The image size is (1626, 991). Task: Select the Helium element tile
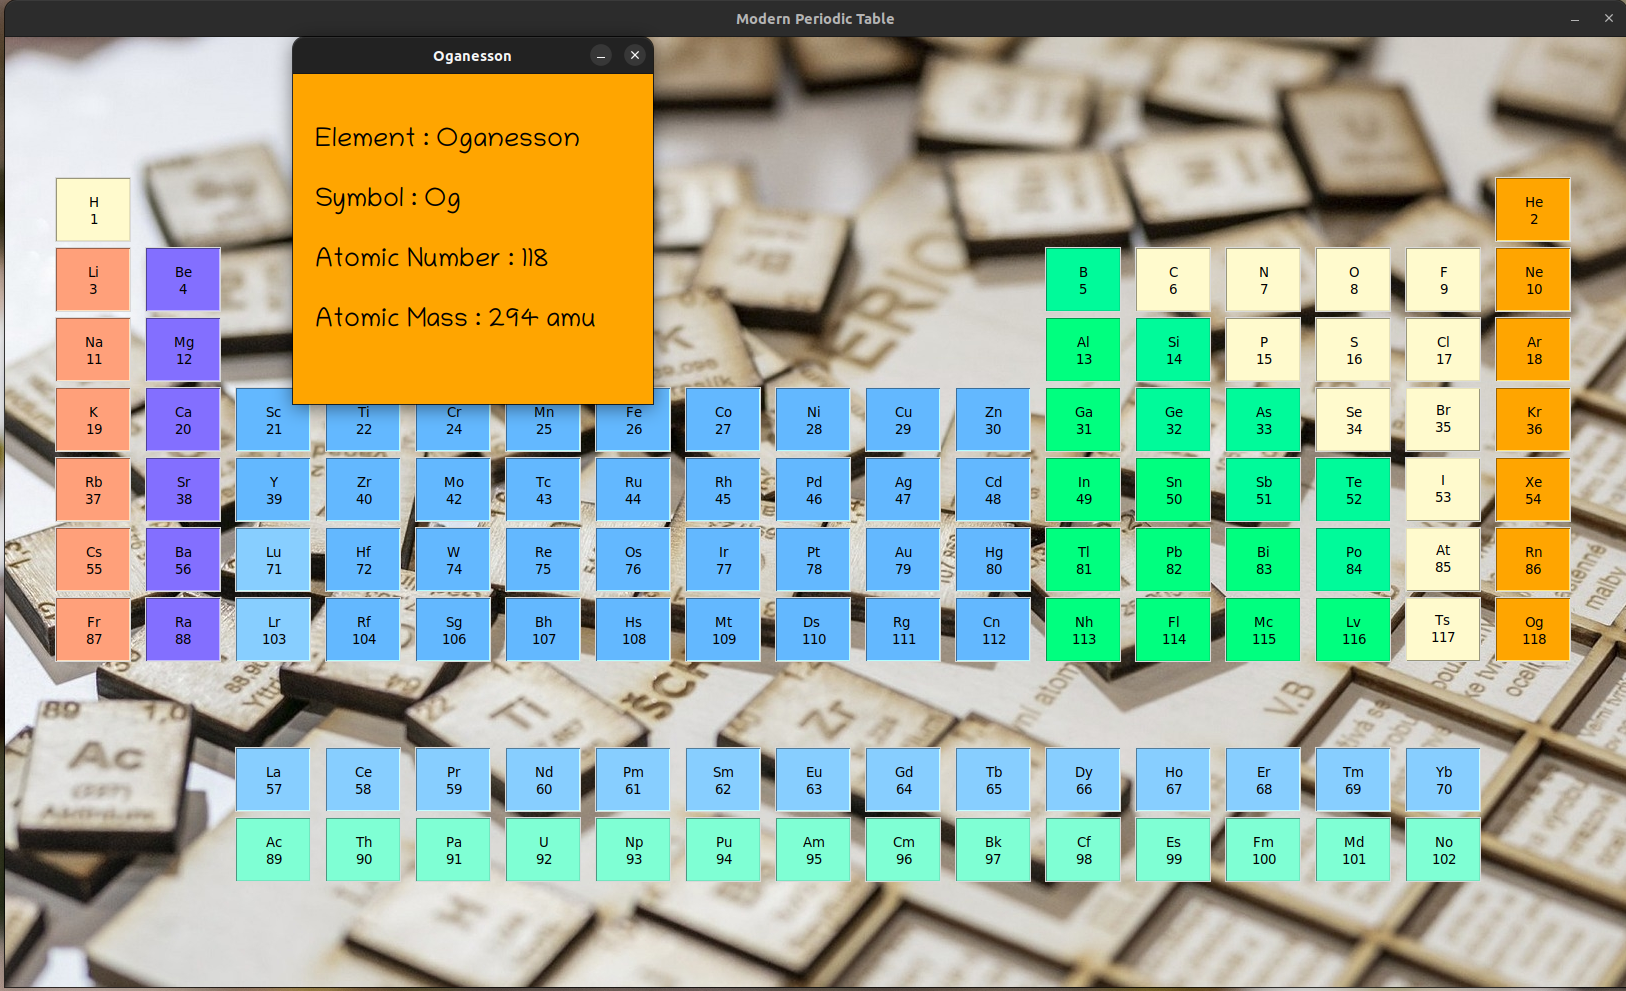coord(1533,209)
